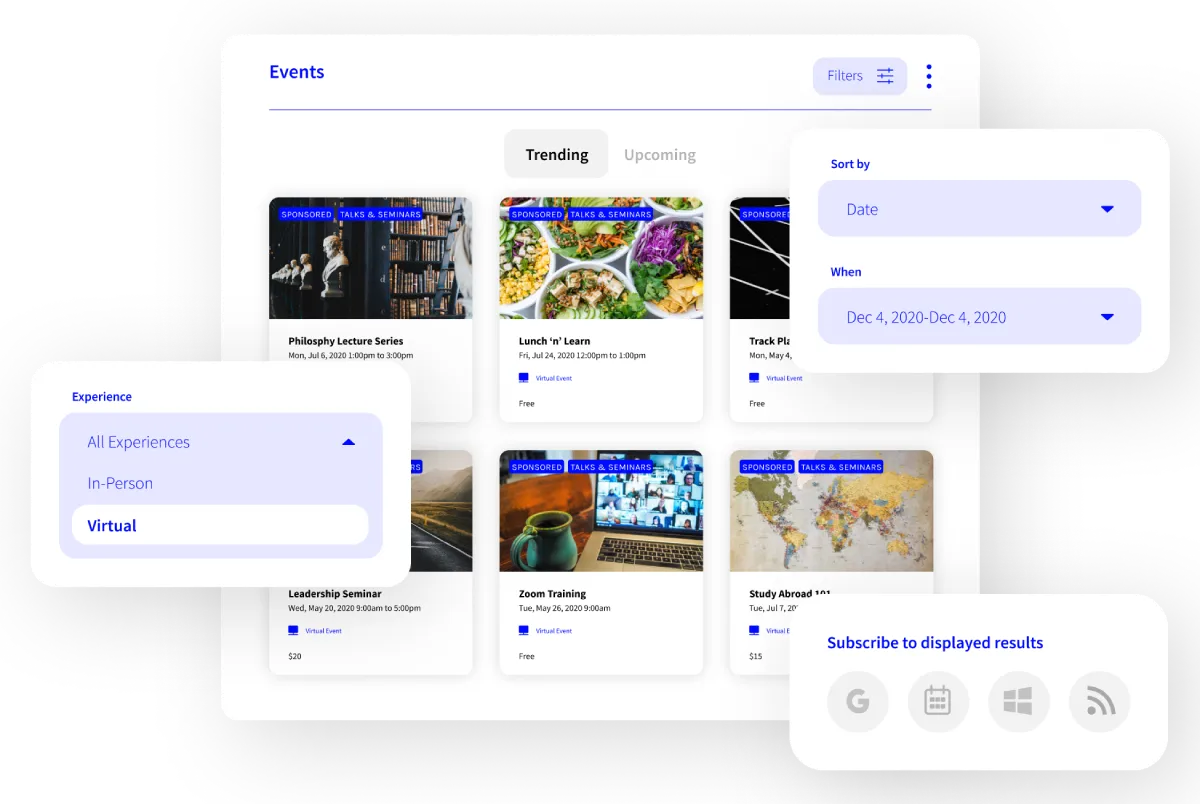
Task: Click Virtual Event link on Zoom Training
Action: (554, 631)
